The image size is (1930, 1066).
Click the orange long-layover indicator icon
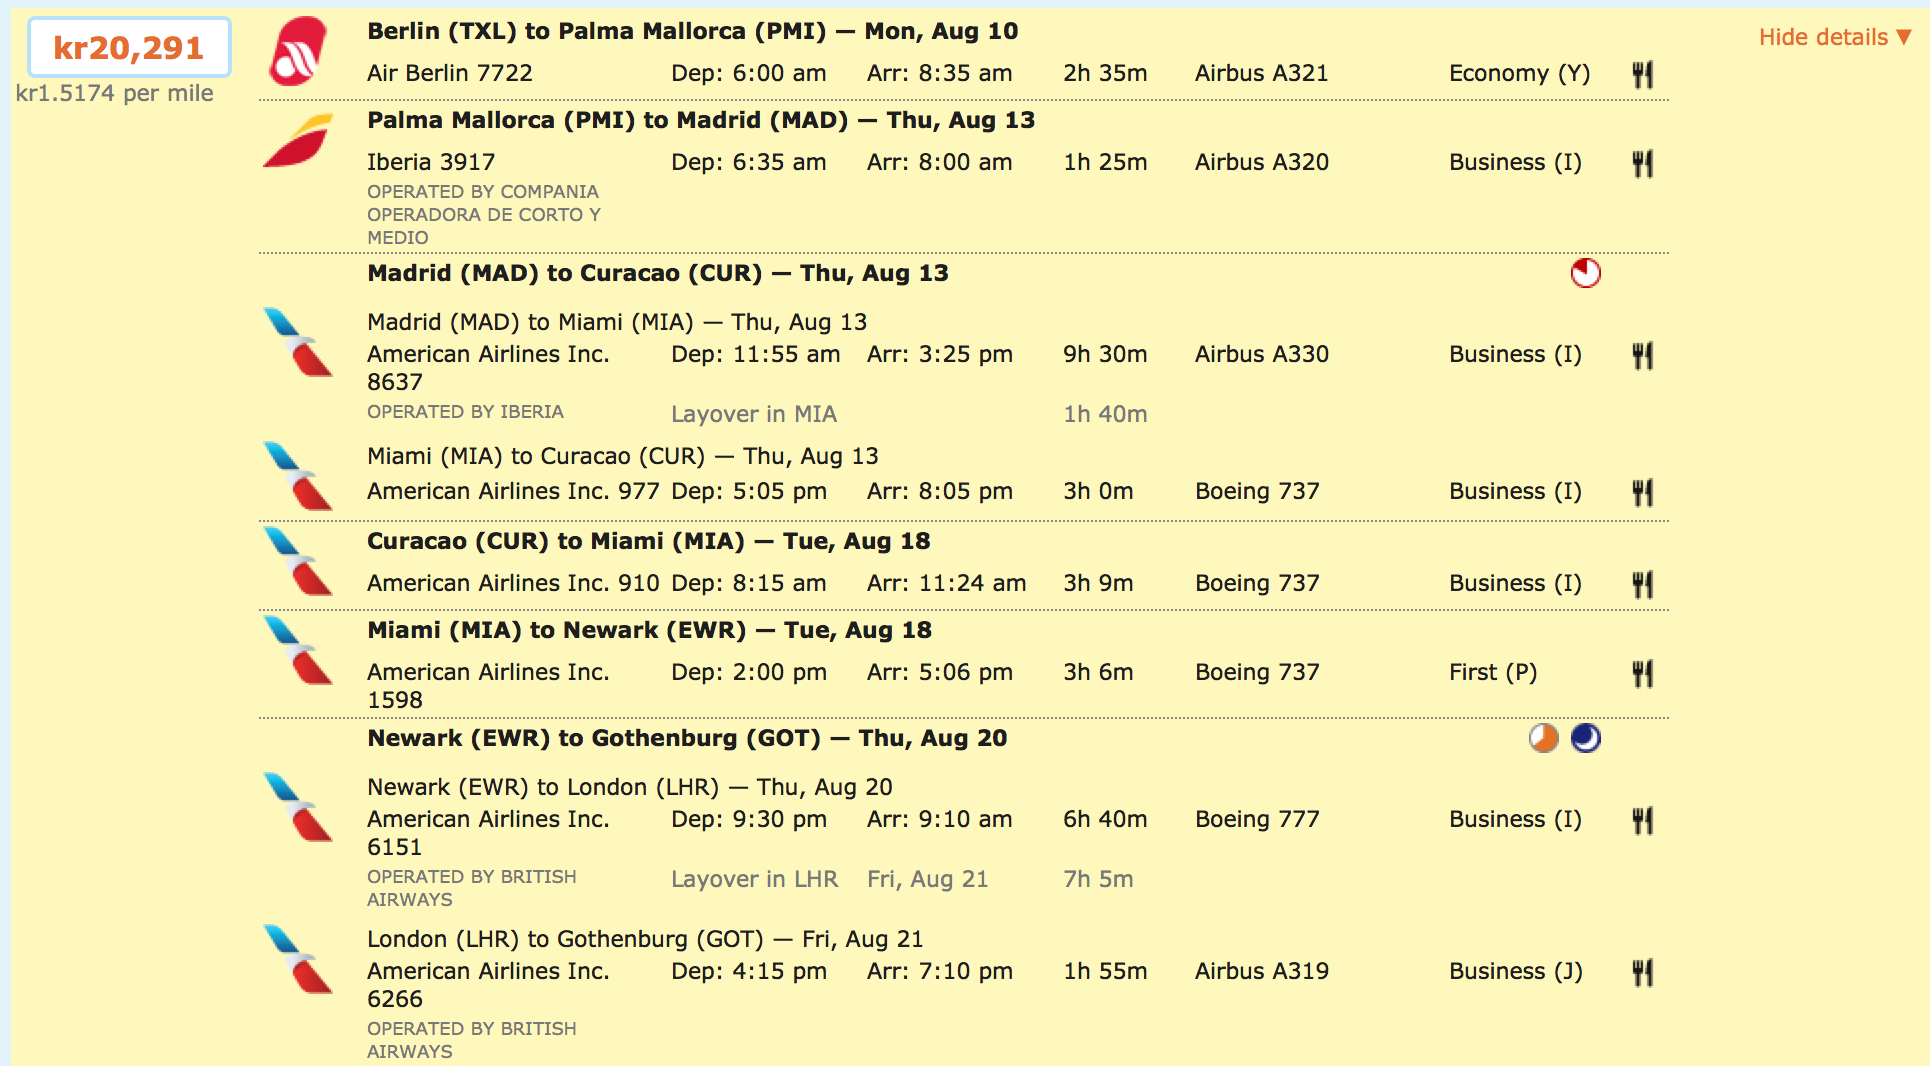(x=1543, y=738)
